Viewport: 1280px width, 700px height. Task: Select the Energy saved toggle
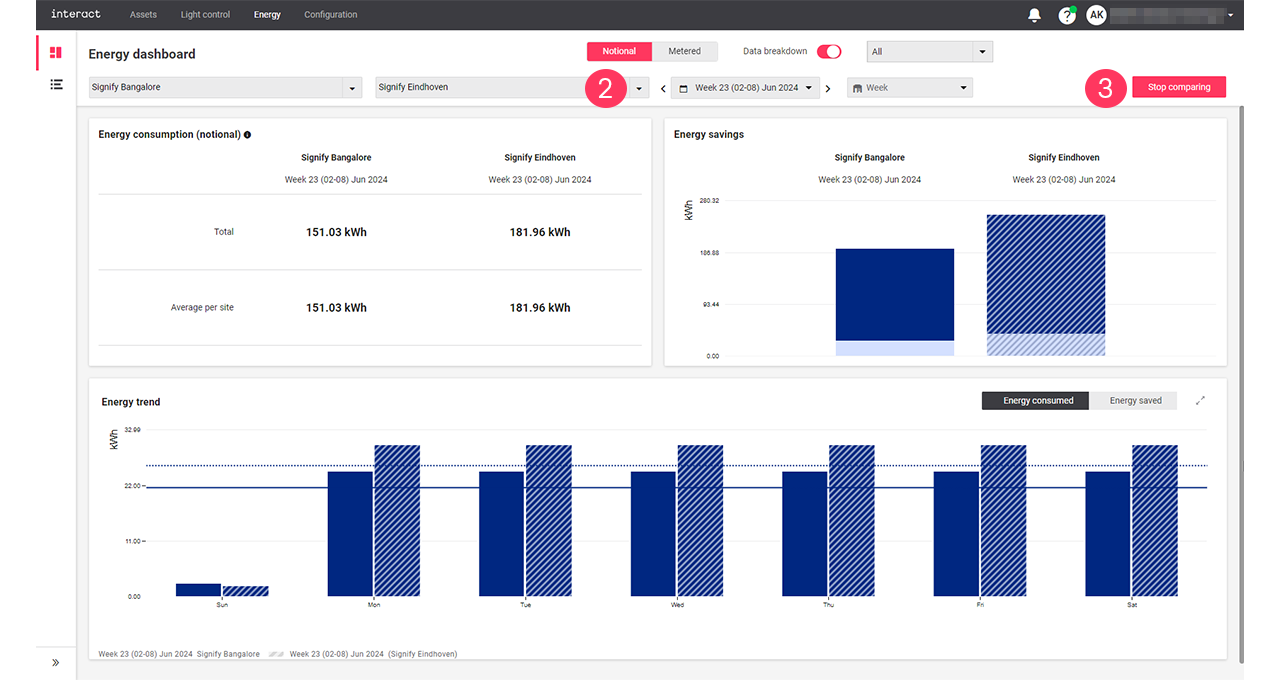pos(1134,400)
